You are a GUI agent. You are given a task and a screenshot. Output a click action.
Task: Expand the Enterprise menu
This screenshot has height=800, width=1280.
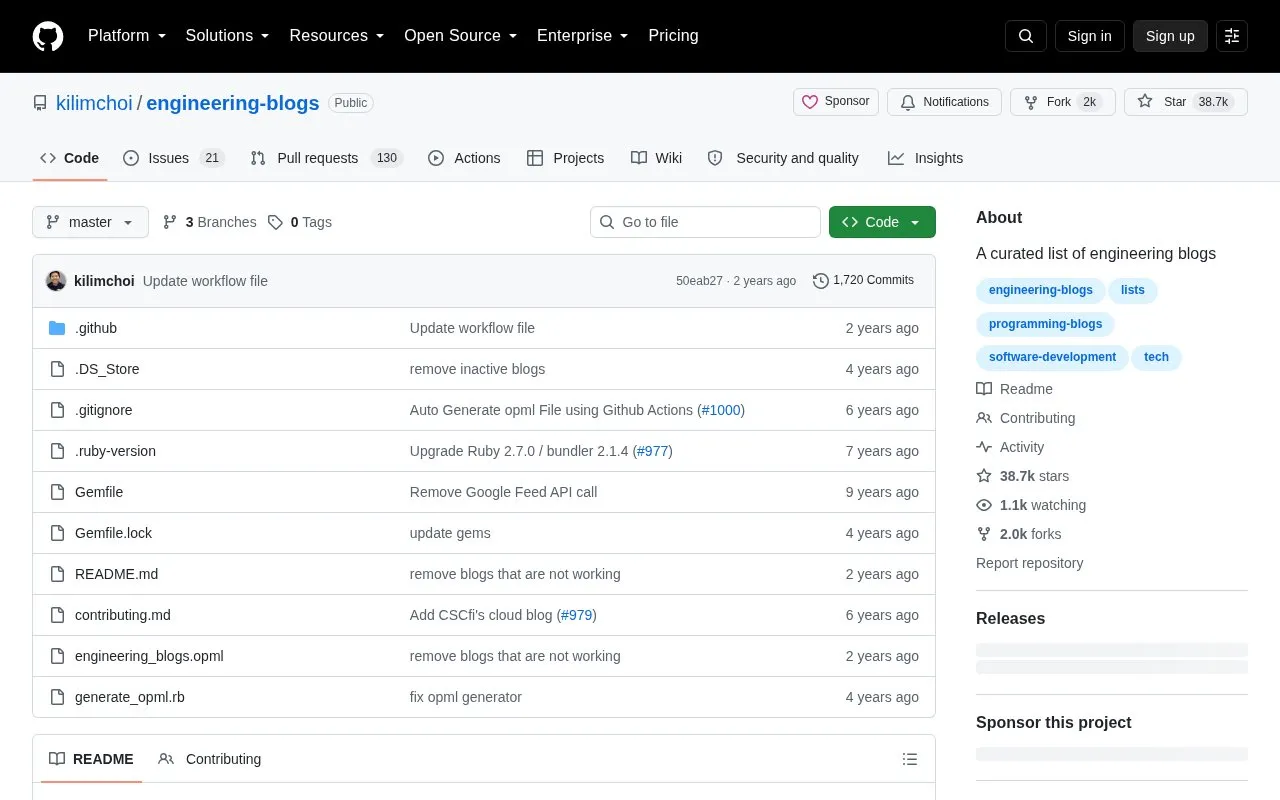(583, 36)
